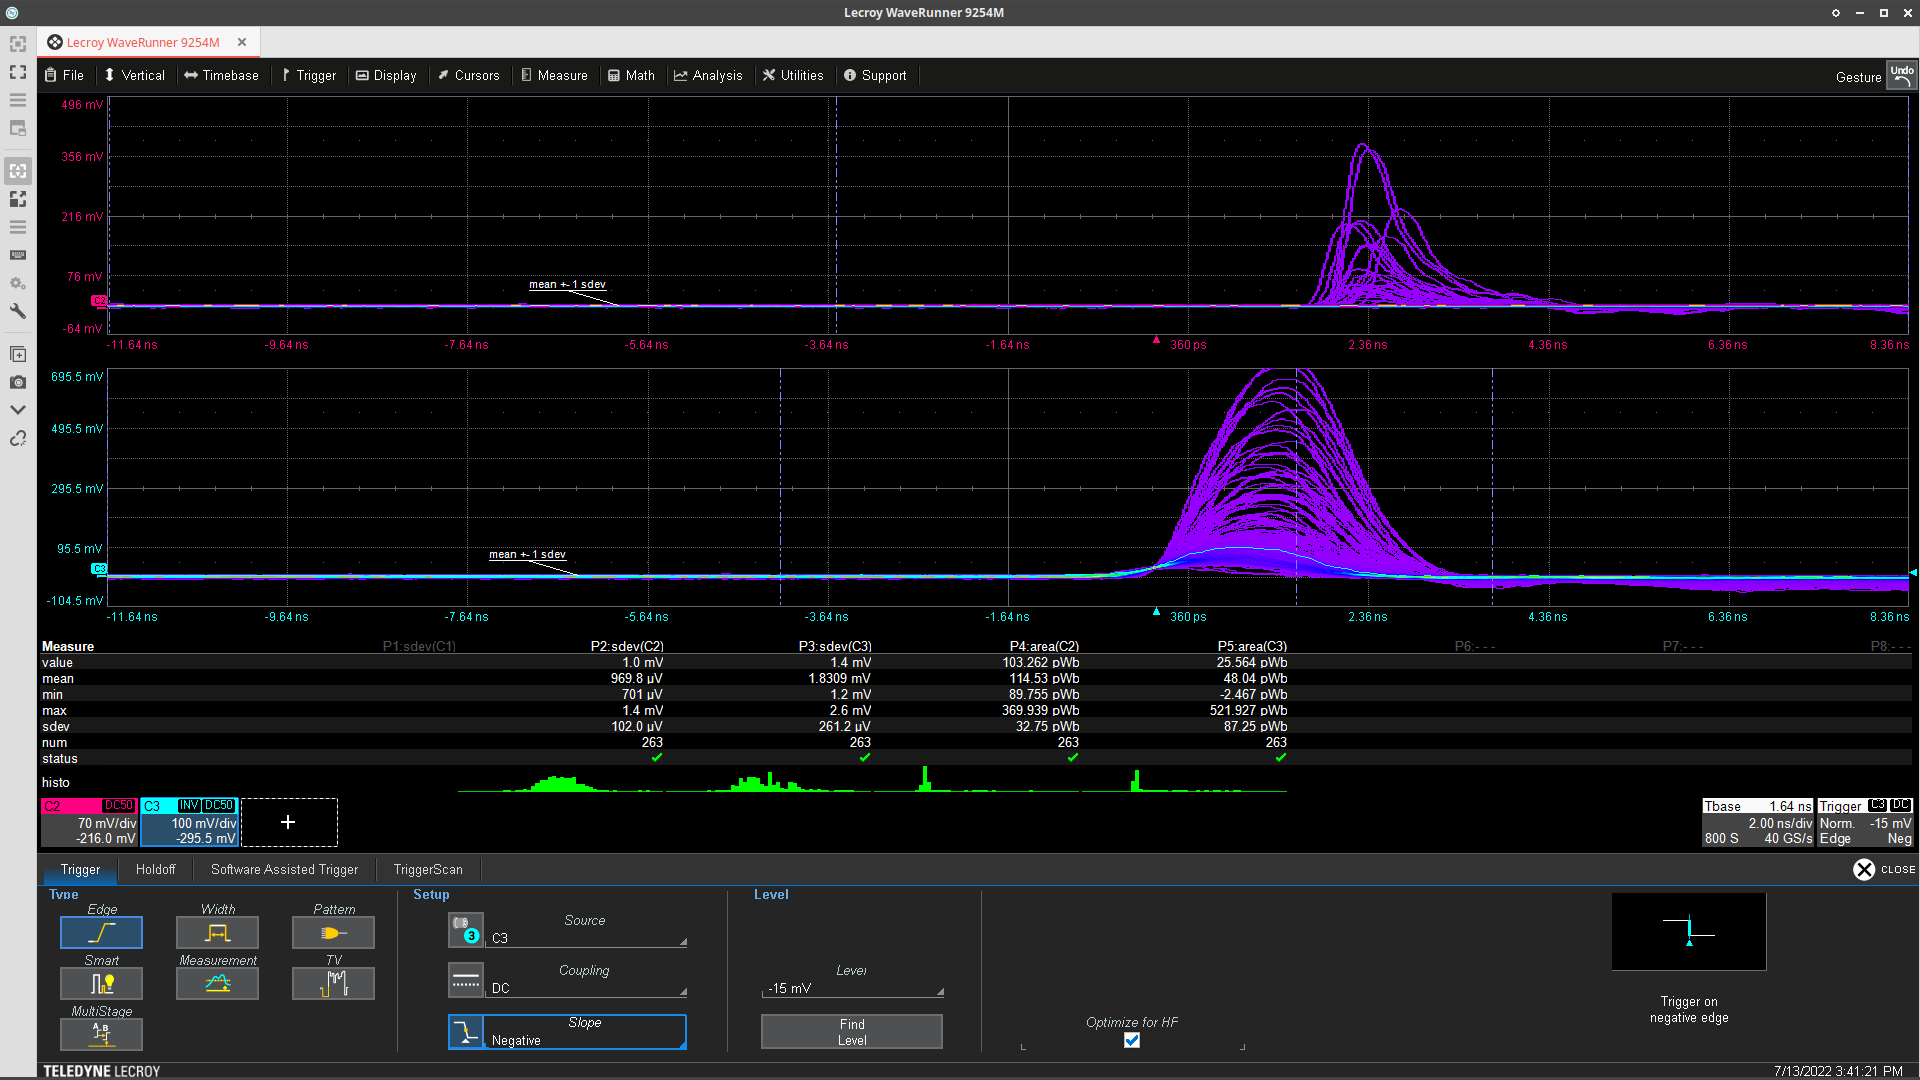Click the pink C2 trace ground marker

tap(99, 300)
